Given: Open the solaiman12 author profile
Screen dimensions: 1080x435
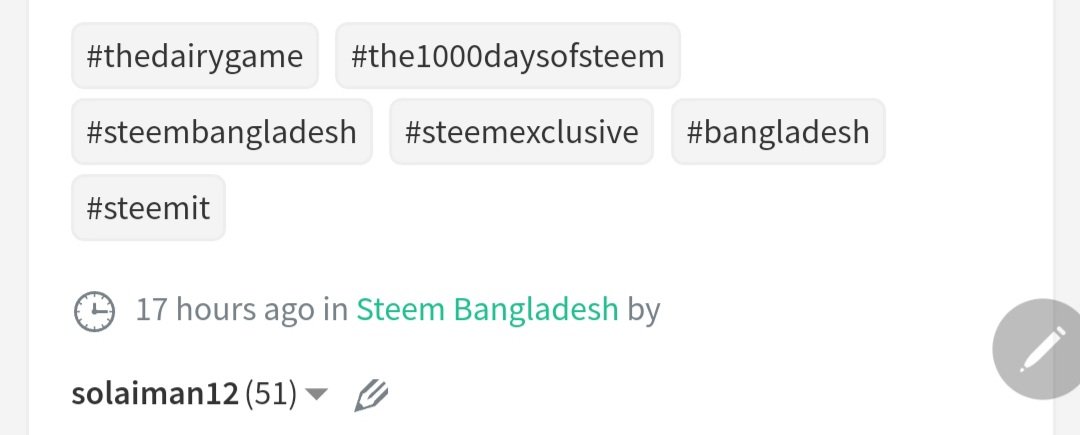Looking at the screenshot, I should click(155, 394).
